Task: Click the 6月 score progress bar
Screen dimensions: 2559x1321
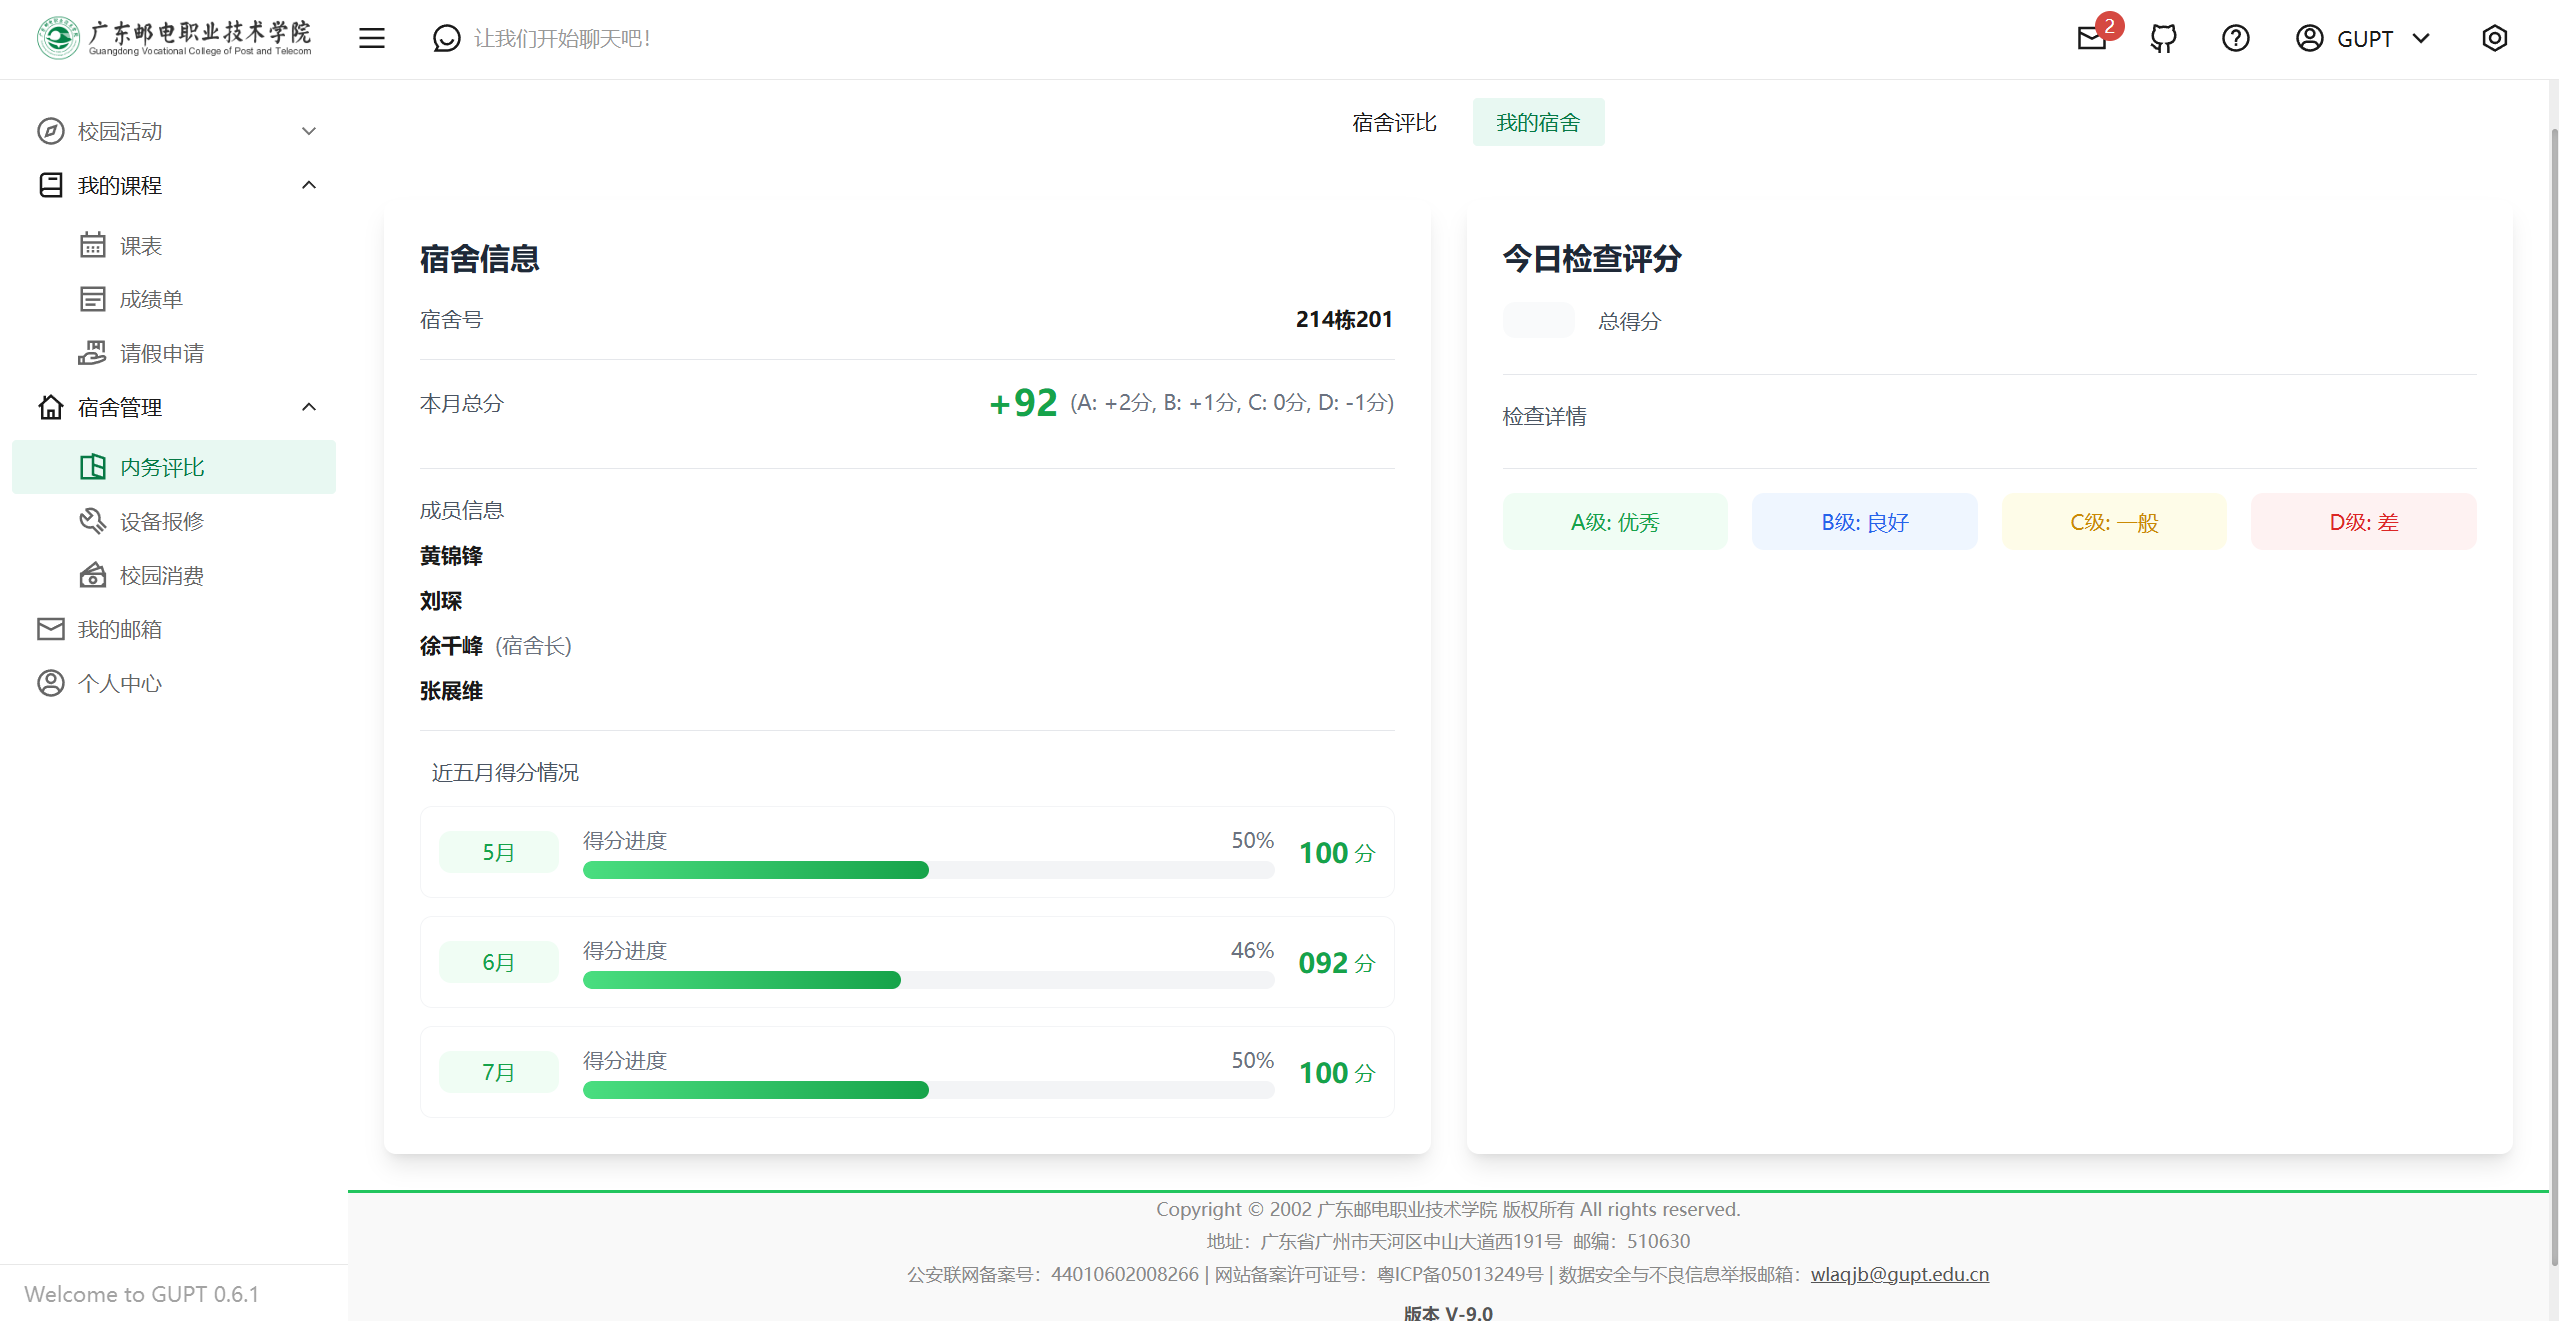Action: pos(927,980)
